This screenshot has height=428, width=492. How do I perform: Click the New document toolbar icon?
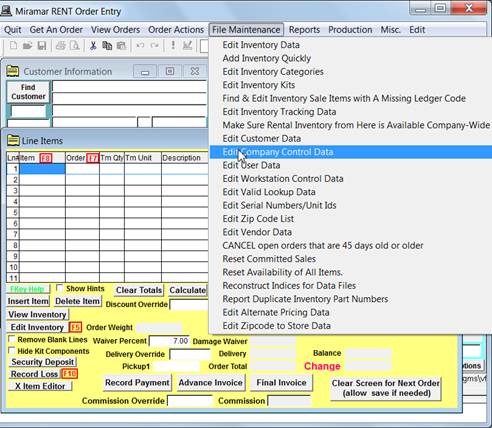coord(13,45)
